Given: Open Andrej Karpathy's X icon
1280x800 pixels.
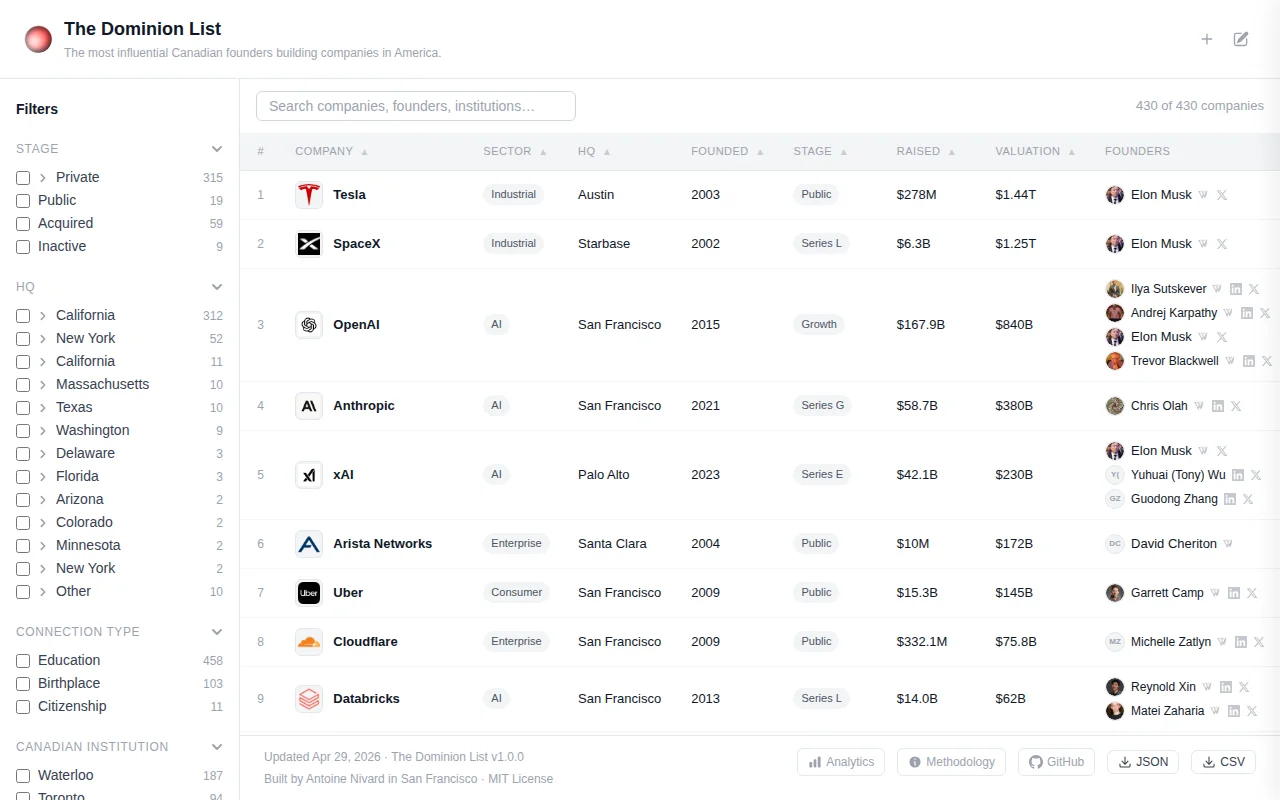Looking at the screenshot, I should coord(1265,313).
